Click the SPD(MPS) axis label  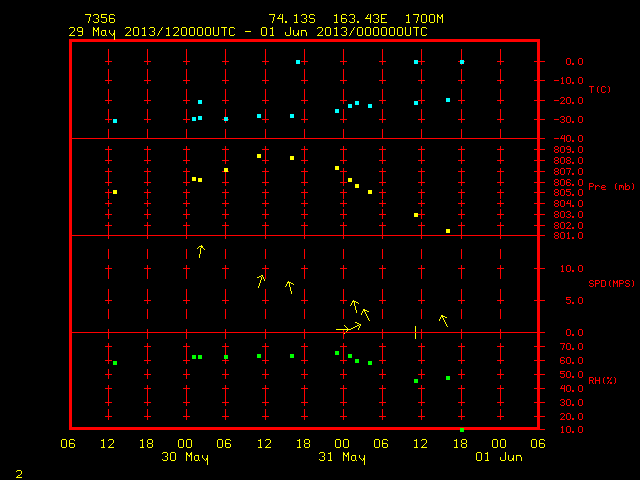pos(611,283)
